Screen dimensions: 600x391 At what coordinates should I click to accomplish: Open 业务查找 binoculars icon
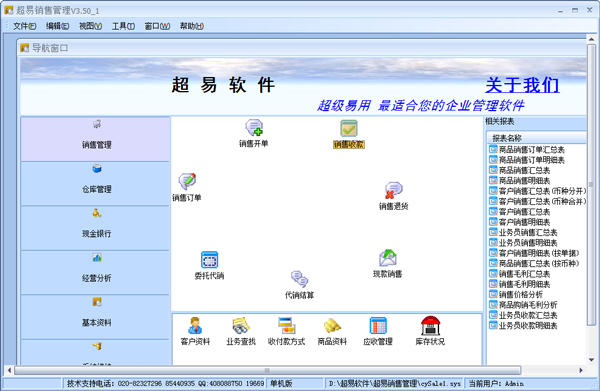point(241,331)
